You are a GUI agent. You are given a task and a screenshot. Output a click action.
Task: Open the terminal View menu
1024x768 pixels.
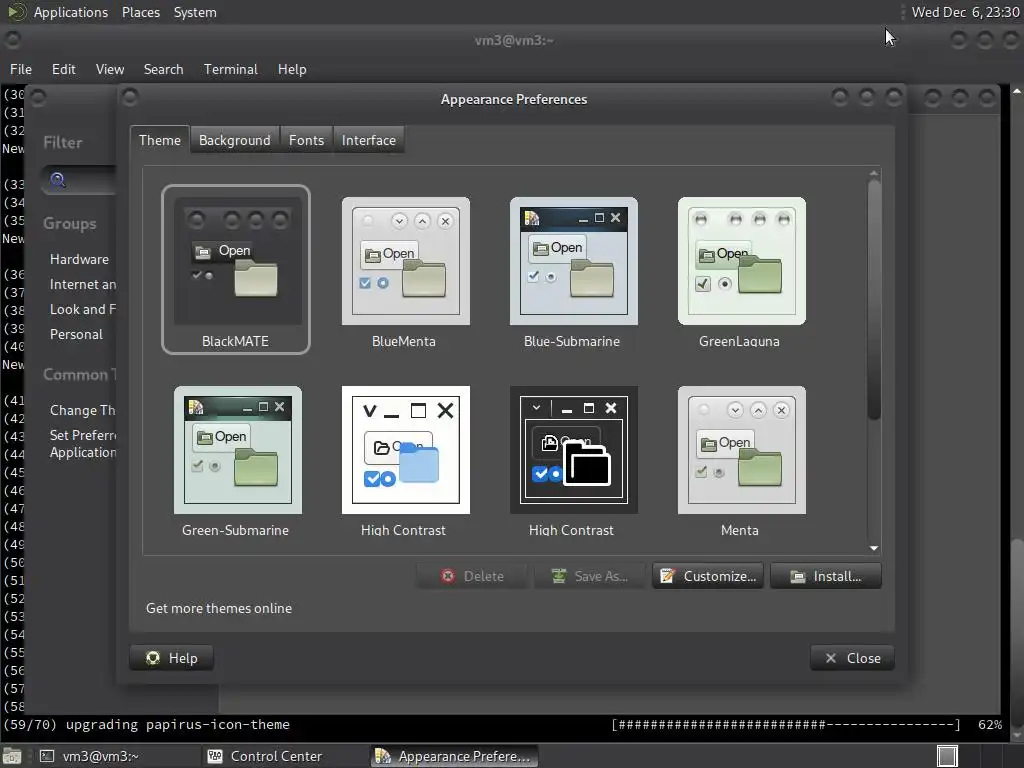tap(110, 69)
